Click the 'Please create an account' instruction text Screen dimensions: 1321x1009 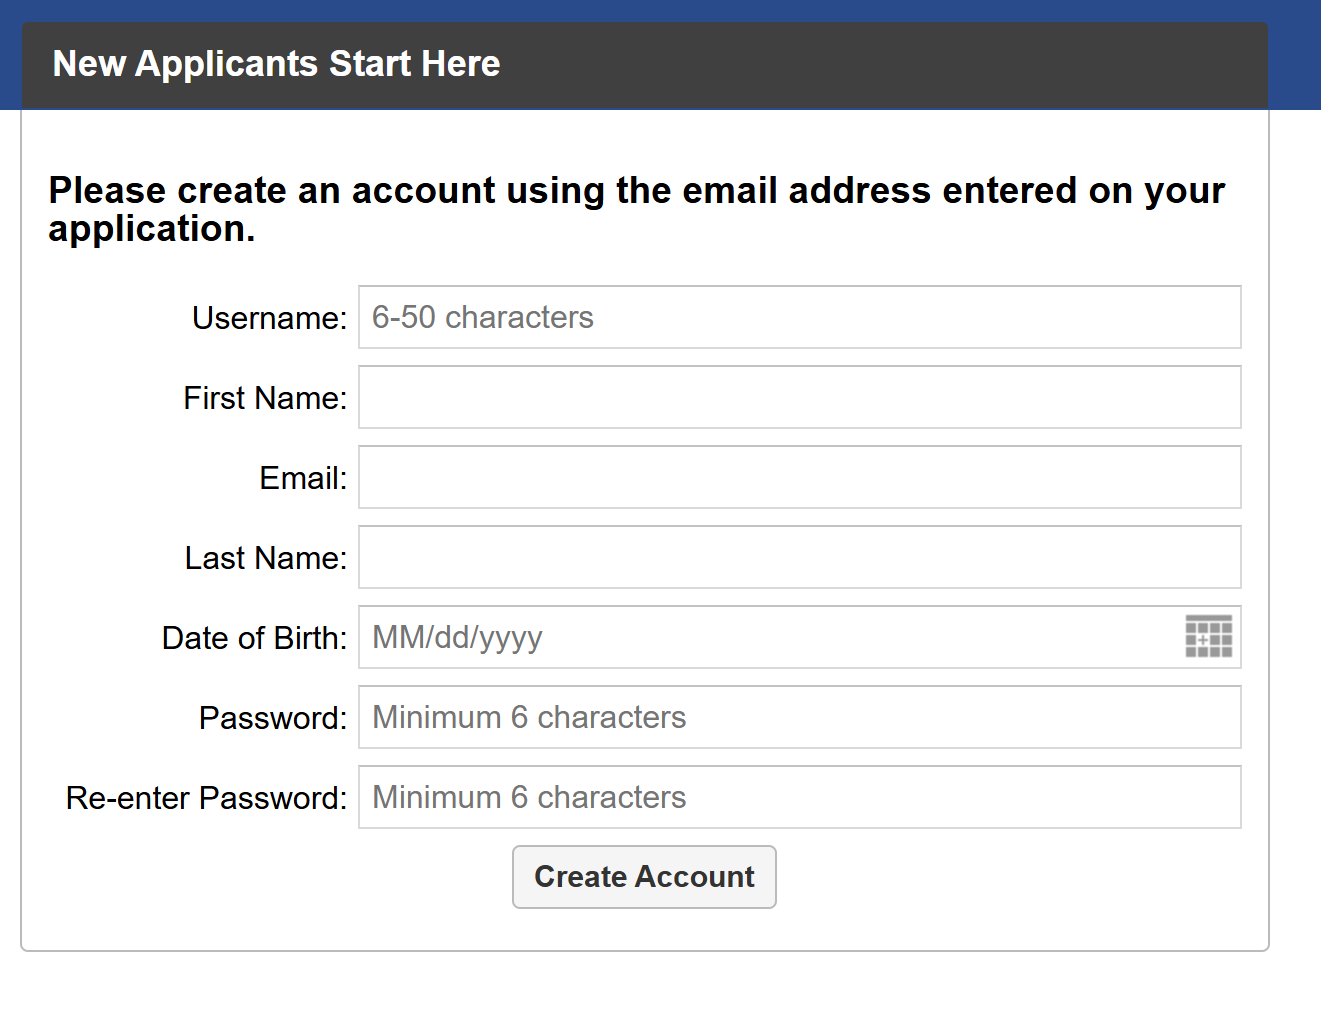tap(636, 209)
